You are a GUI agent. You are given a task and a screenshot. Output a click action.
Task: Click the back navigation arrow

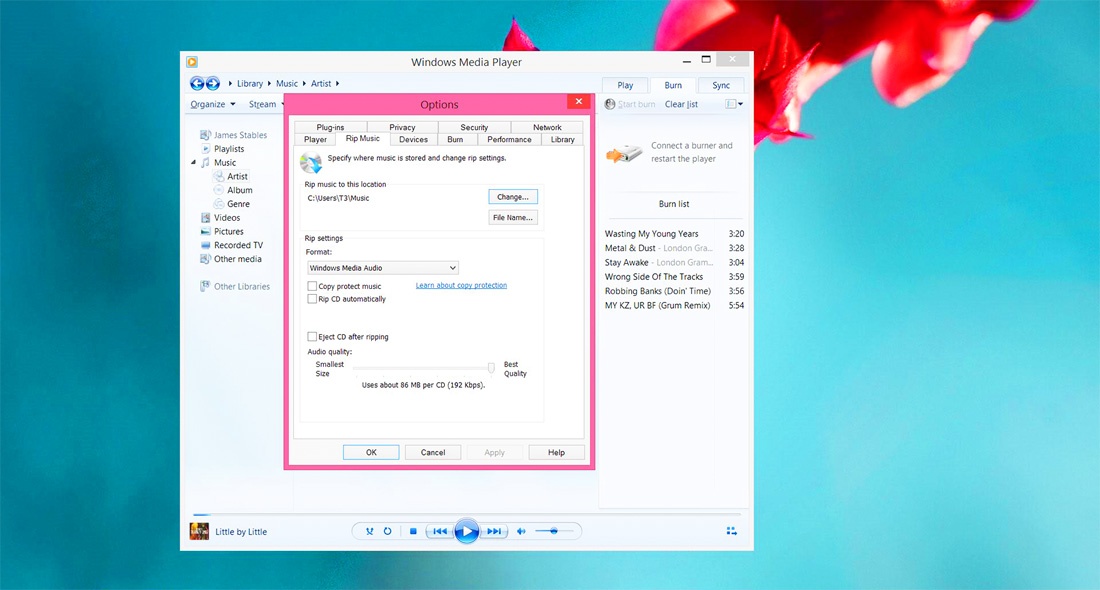click(197, 83)
